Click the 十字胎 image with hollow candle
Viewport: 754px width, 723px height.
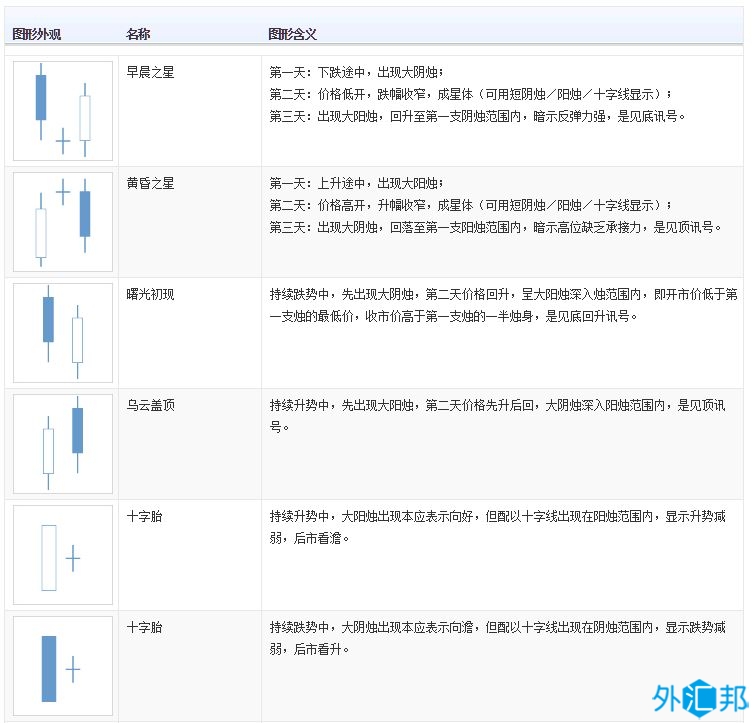pos(62,555)
